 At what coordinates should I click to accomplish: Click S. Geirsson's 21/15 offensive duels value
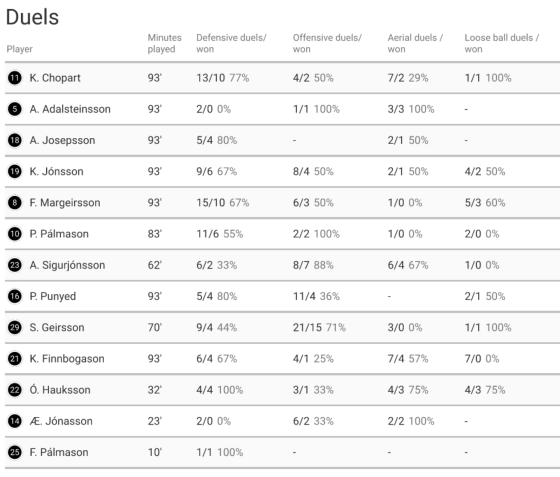pos(307,327)
